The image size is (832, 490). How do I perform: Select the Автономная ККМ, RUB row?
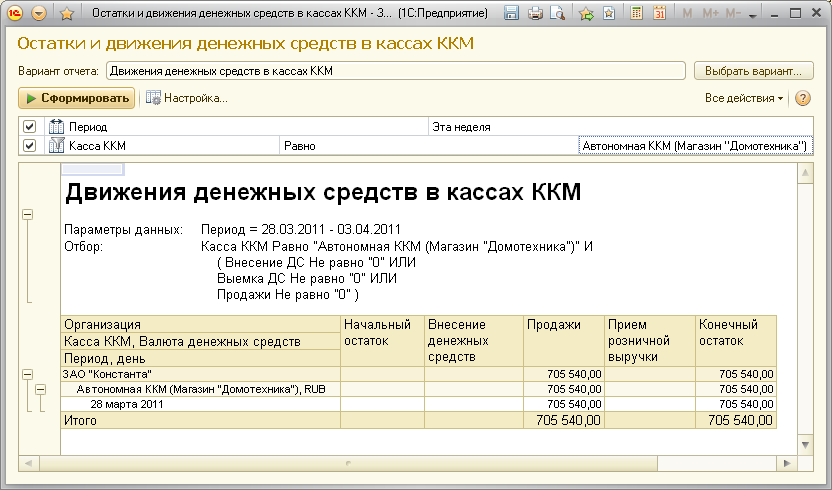pyautogui.click(x=201, y=389)
